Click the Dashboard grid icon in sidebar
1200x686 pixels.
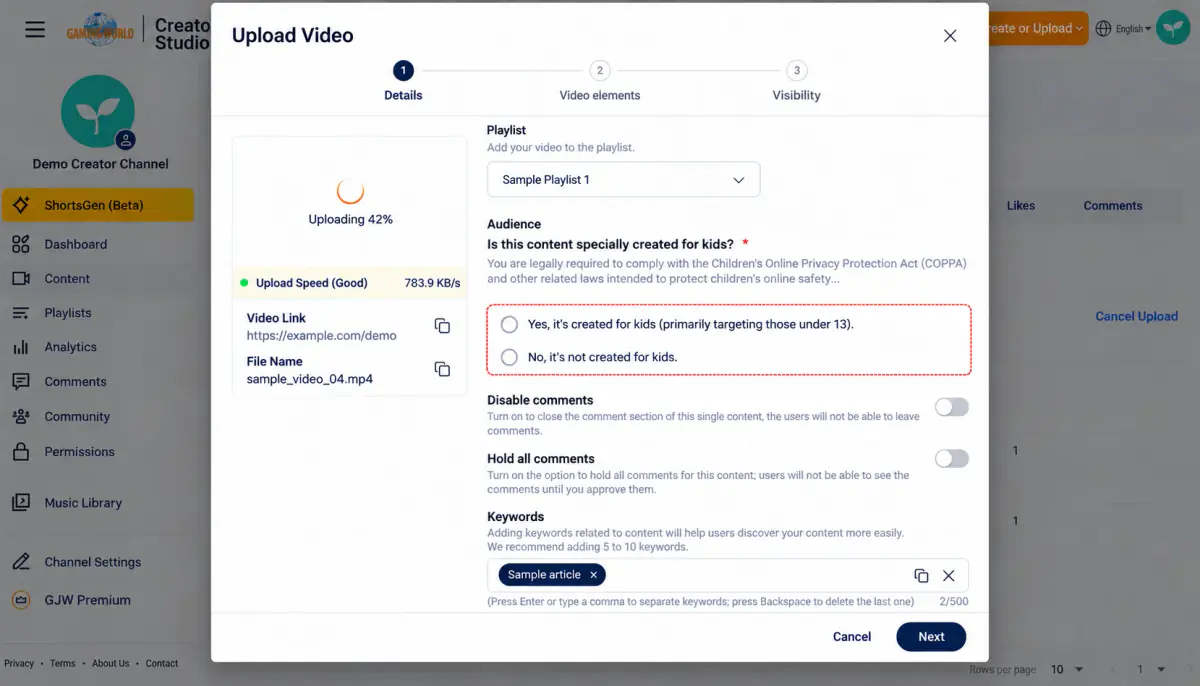[x=21, y=244]
